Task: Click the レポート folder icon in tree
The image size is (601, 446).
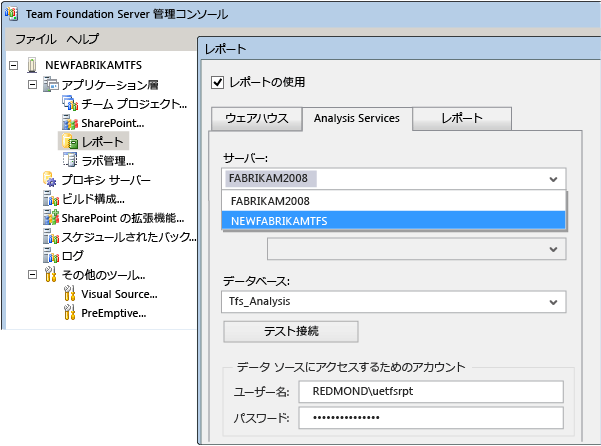Action: [70, 142]
